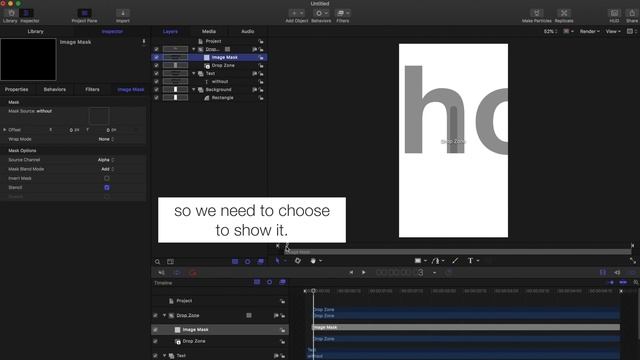Open the View dropdown menu
Image resolution: width=640 pixels, height=360 pixels.
(613, 31)
